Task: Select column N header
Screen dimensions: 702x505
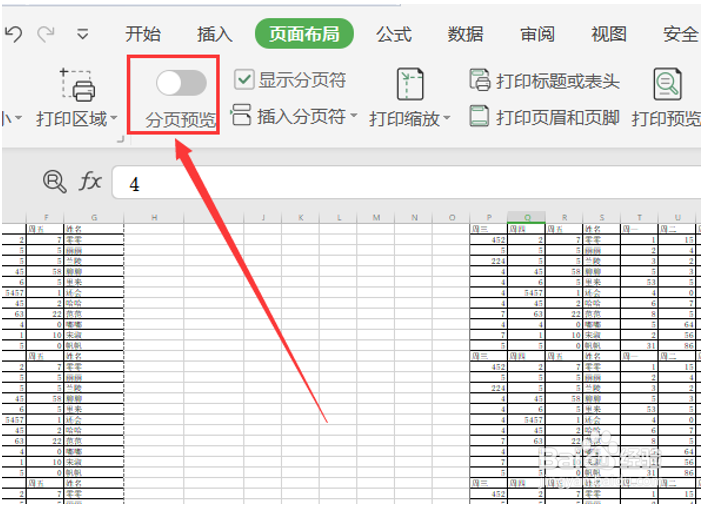Action: point(414,218)
